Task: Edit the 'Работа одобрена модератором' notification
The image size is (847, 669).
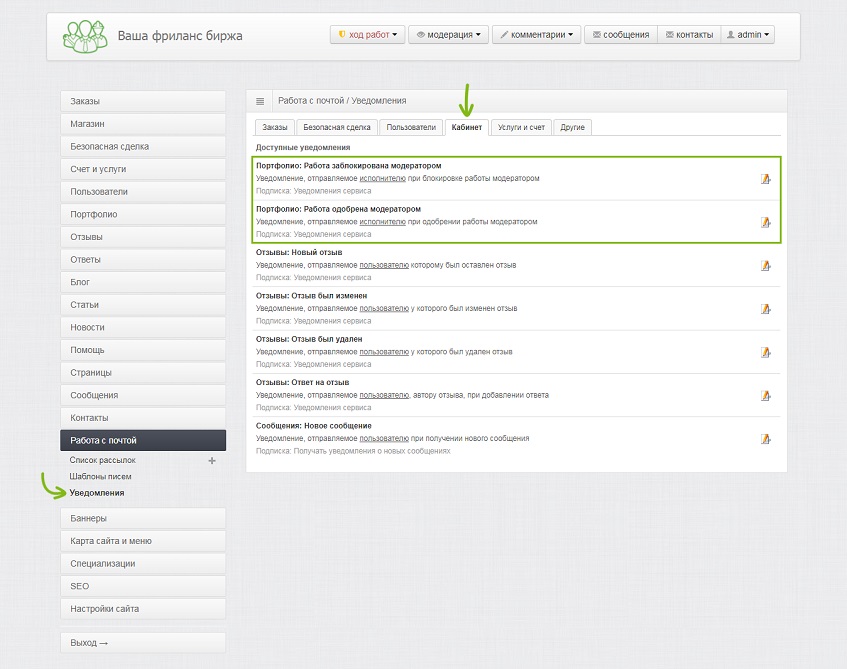Action: [x=765, y=222]
